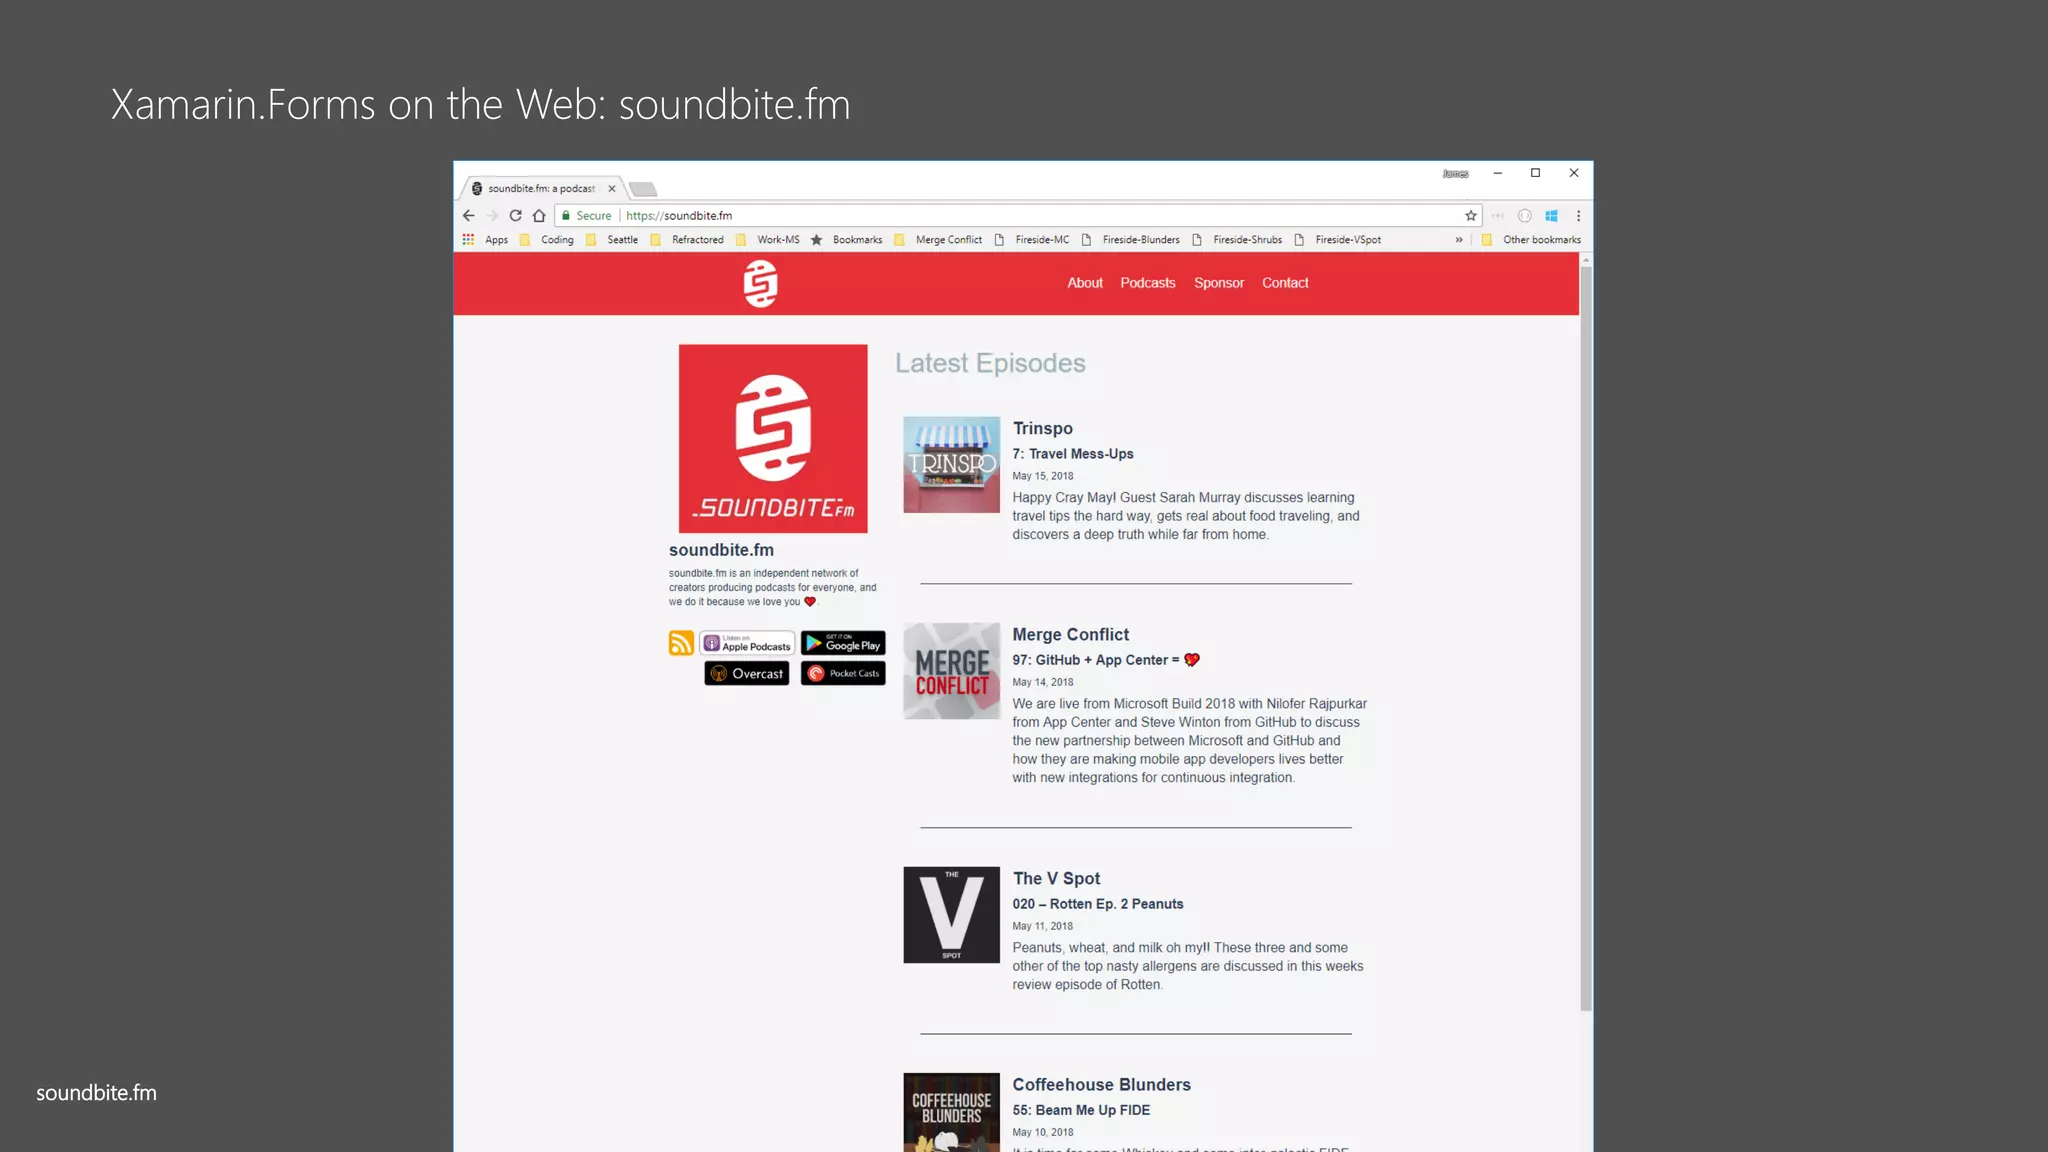This screenshot has width=2048, height=1152.
Task: Open the RSS feed icon
Action: (x=681, y=643)
